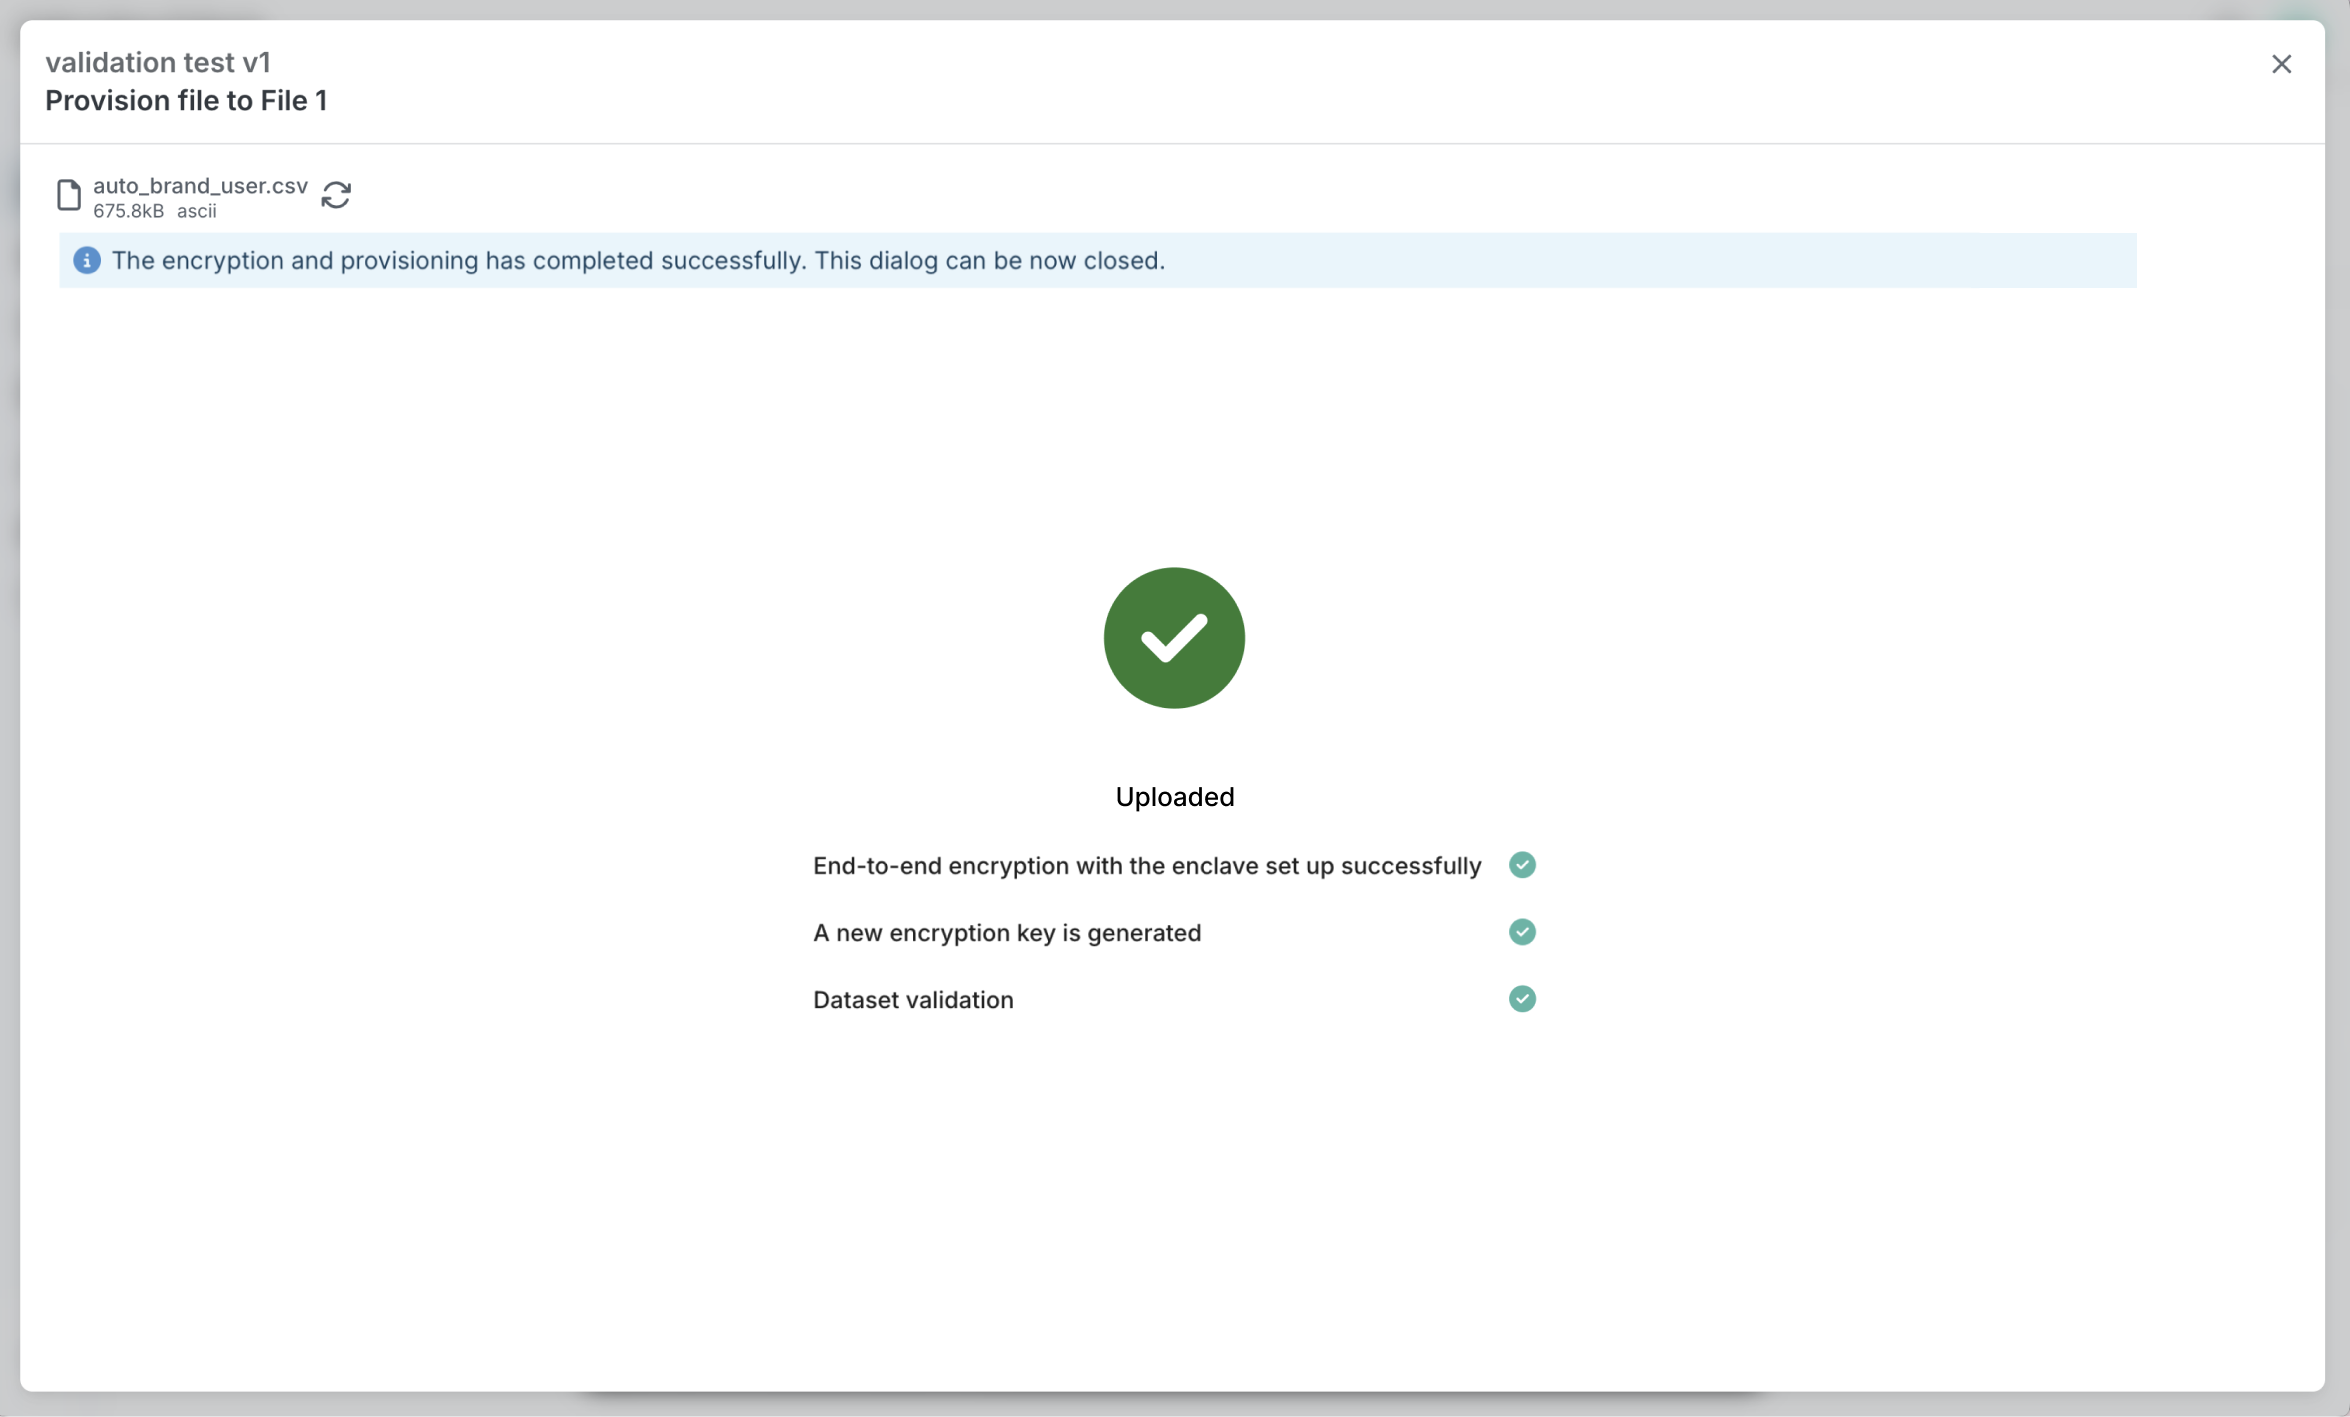The height and width of the screenshot is (1417, 2350).
Task: Click the Uploaded status text
Action: point(1174,797)
